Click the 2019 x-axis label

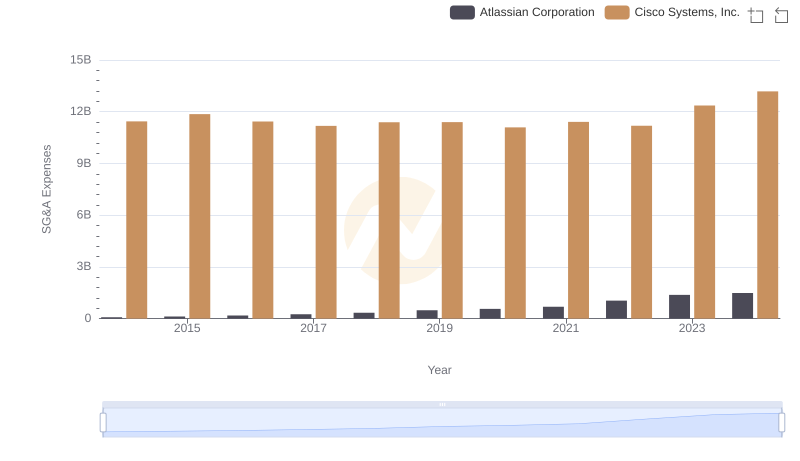point(439,328)
